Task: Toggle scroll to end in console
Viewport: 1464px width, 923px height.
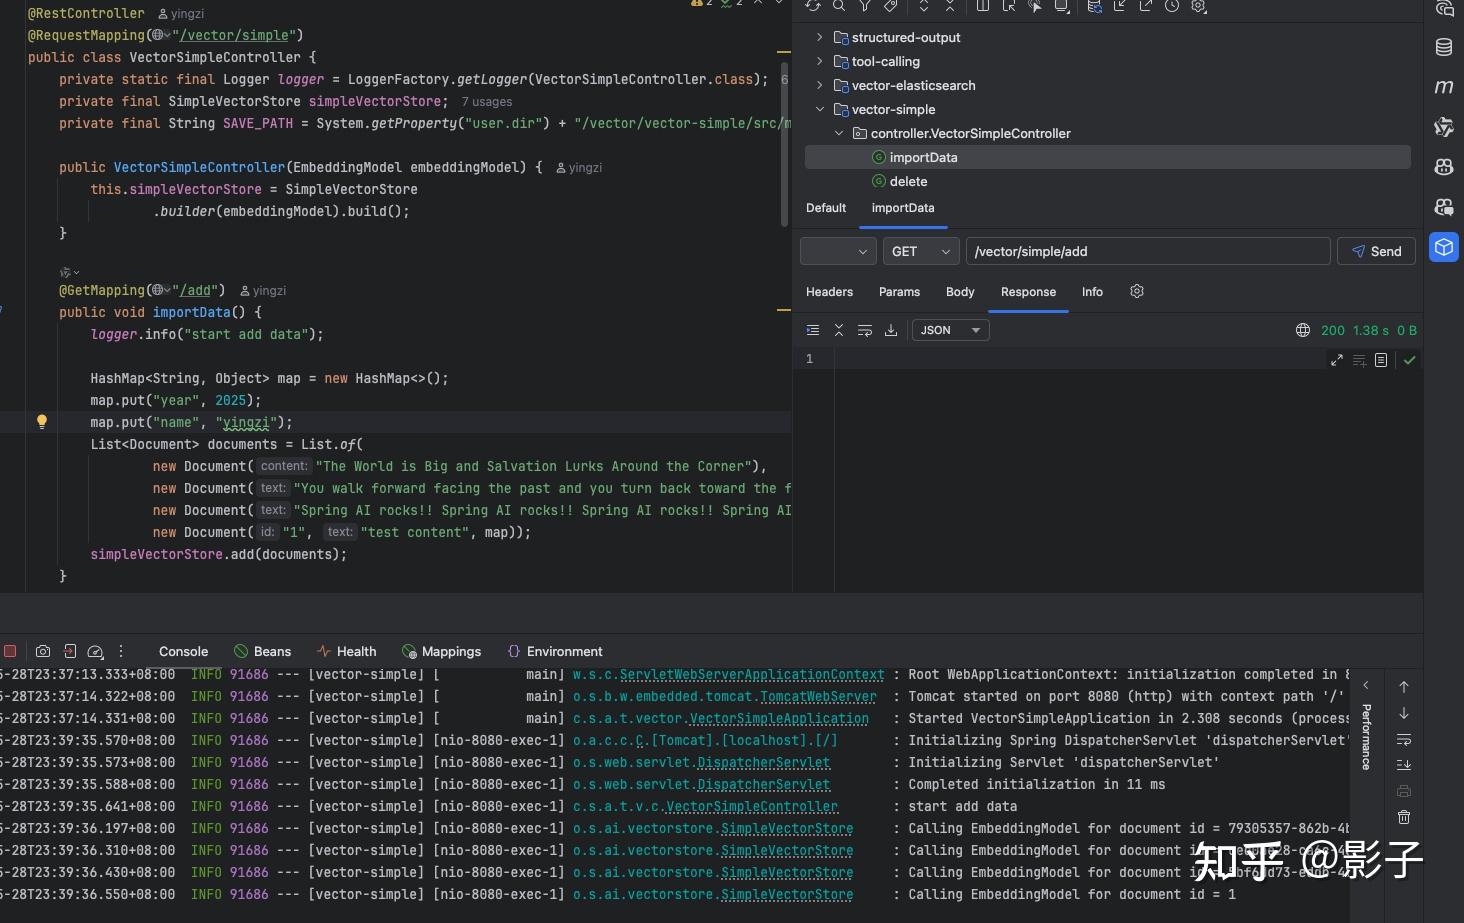Action: coord(1404,765)
